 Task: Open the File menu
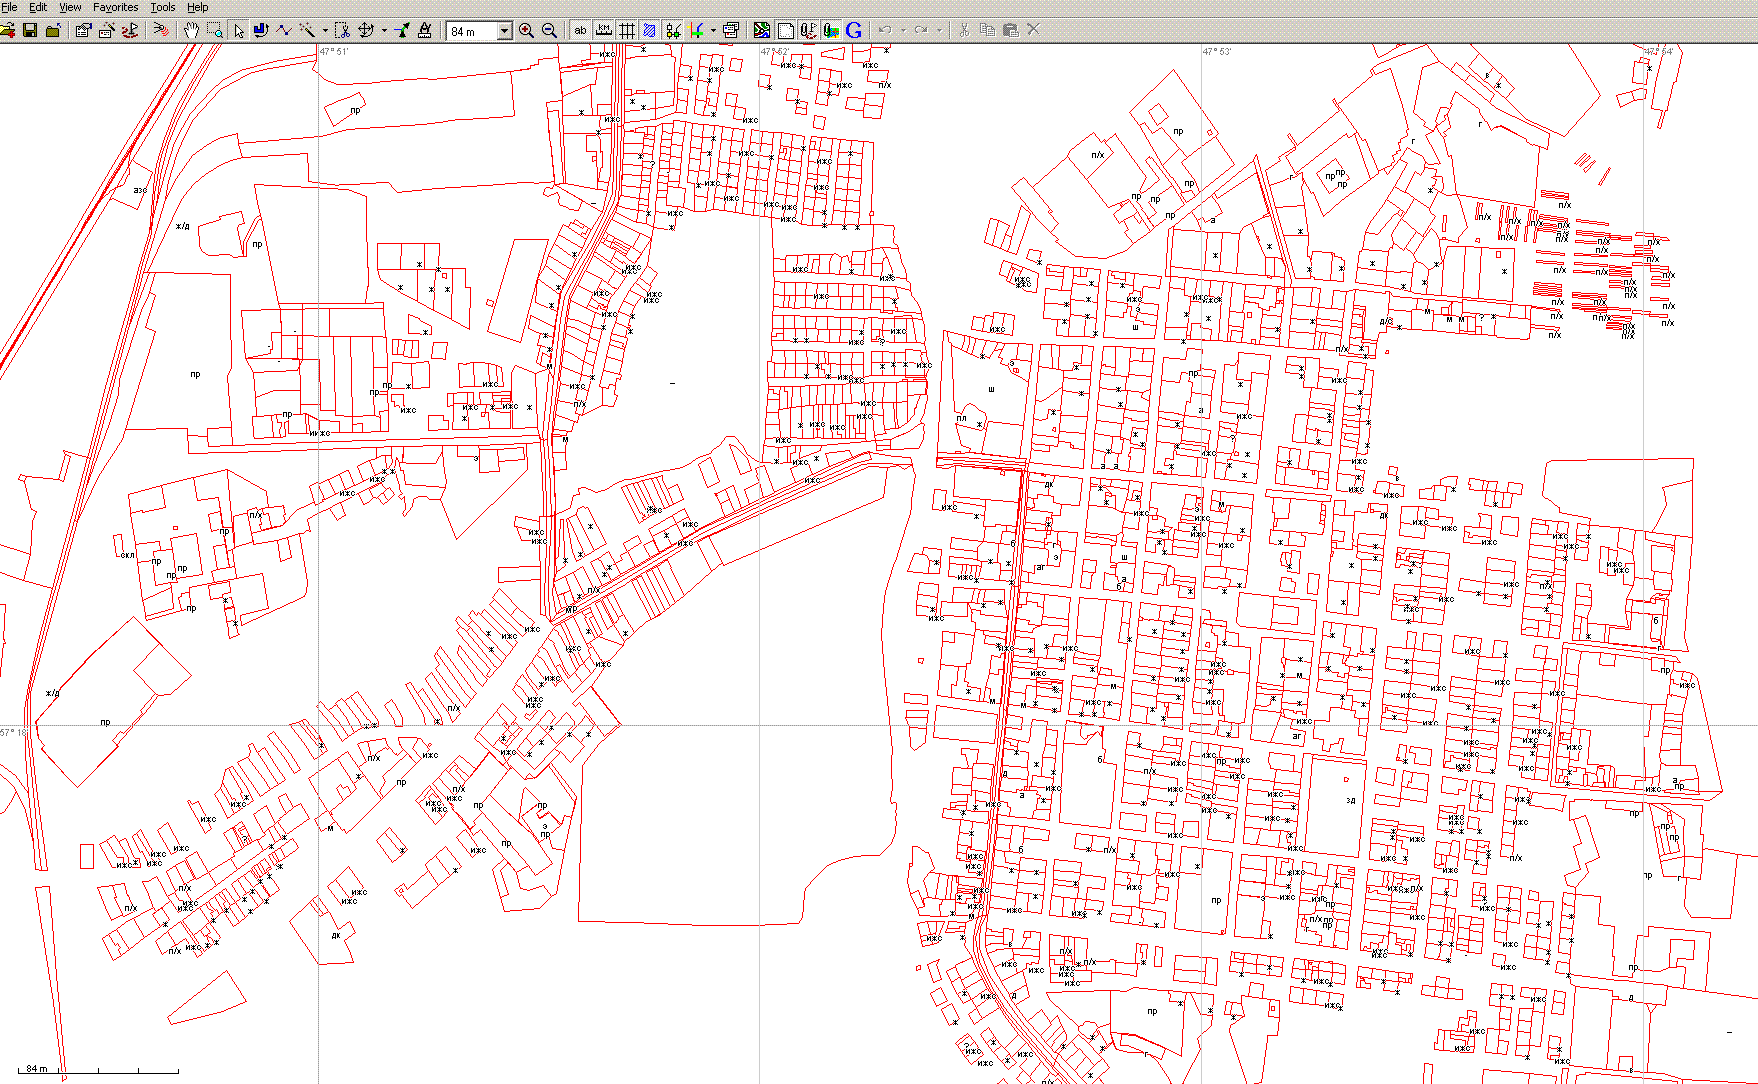tap(10, 7)
